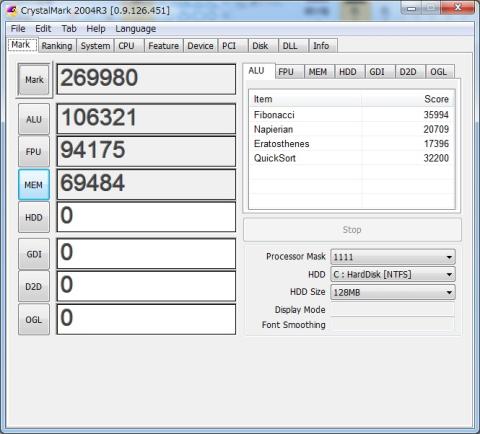Screen dimensions: 480x434
Task: Open the Edit menu
Action: pos(43,29)
